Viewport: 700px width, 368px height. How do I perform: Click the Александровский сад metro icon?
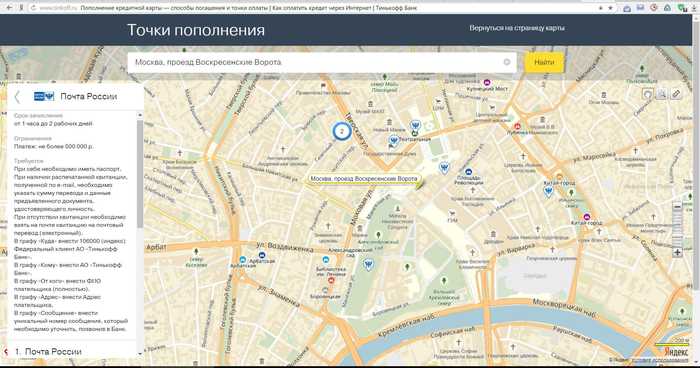326,259
